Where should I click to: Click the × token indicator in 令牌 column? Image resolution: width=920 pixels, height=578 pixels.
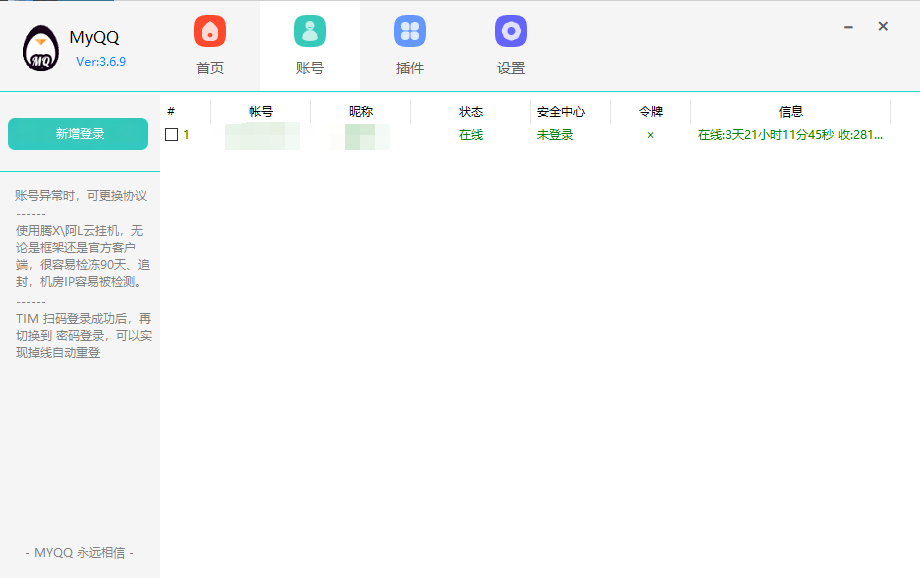[649, 135]
